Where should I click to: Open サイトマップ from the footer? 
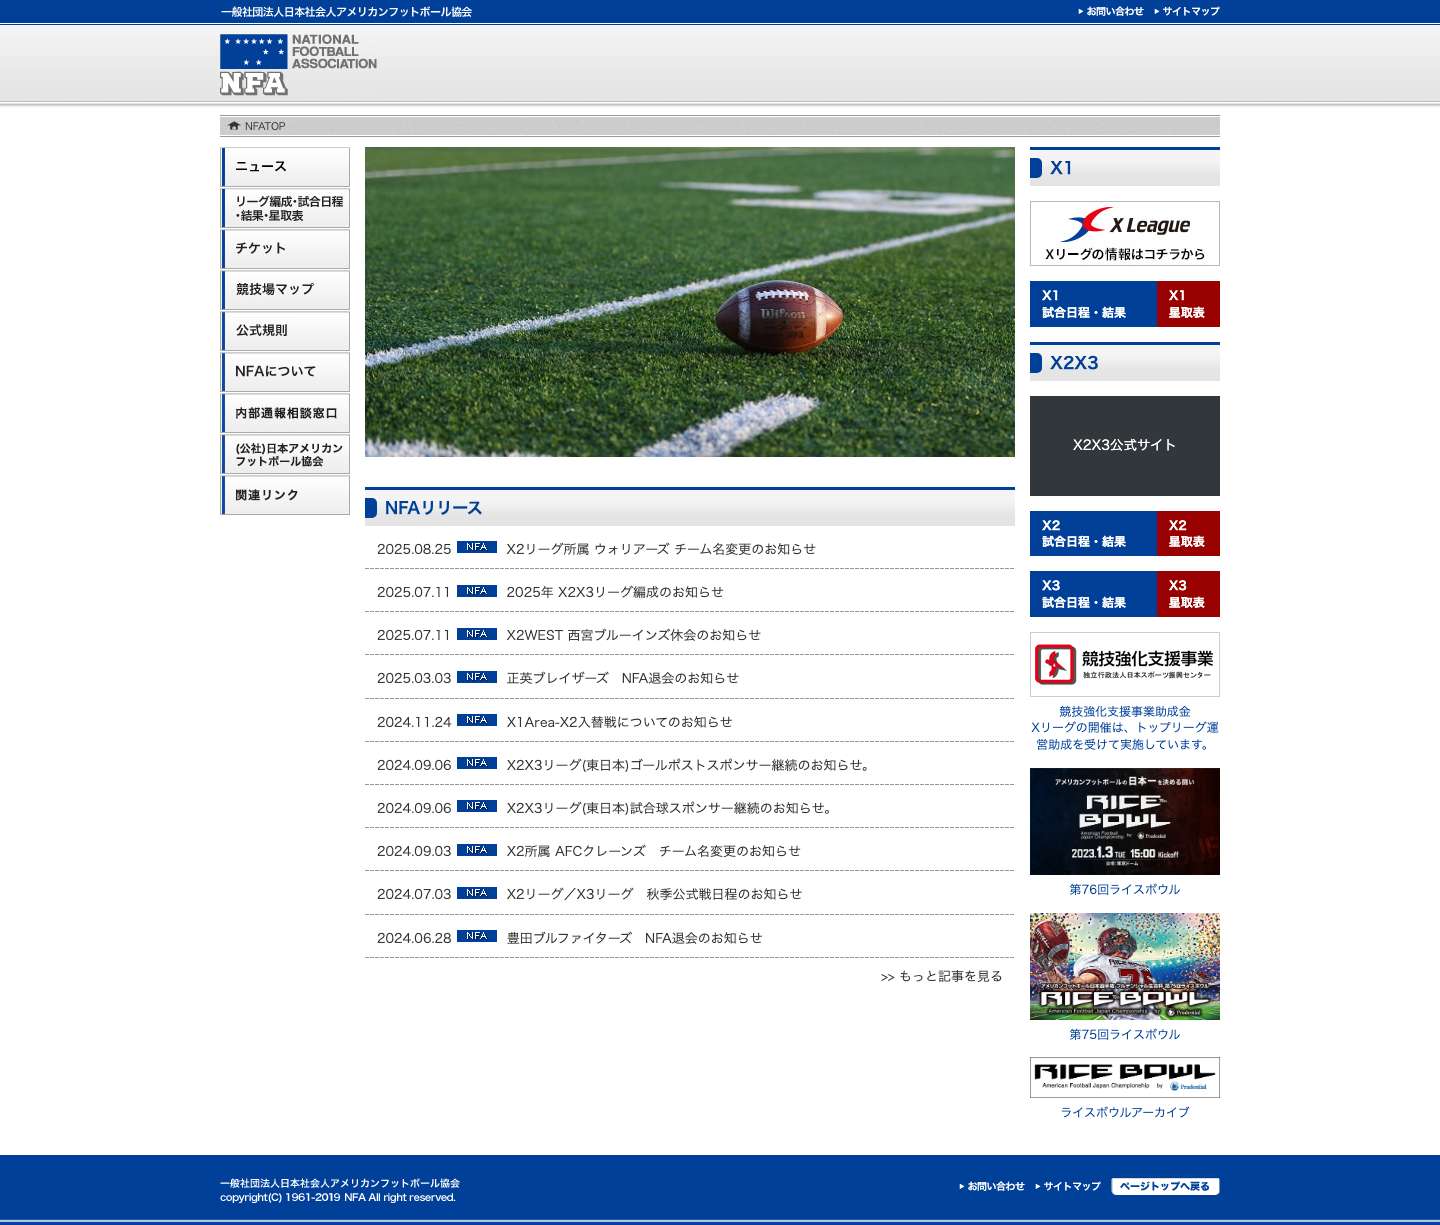tap(1069, 1186)
